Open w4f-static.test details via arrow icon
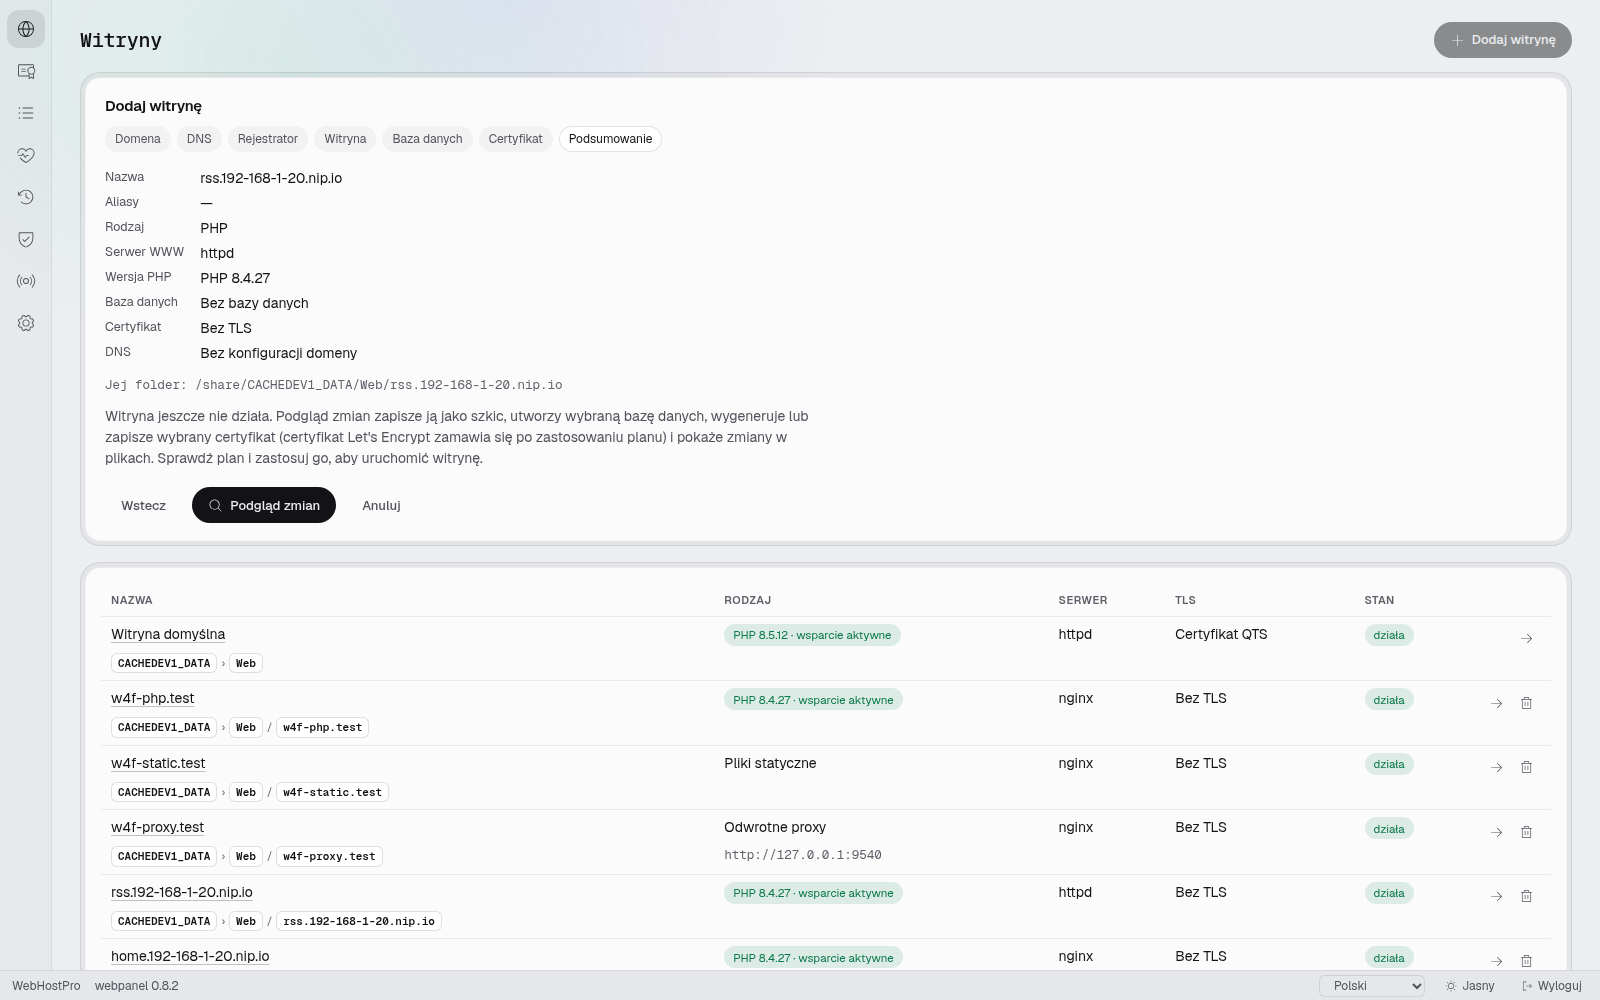Image resolution: width=1600 pixels, height=1000 pixels. [x=1496, y=767]
